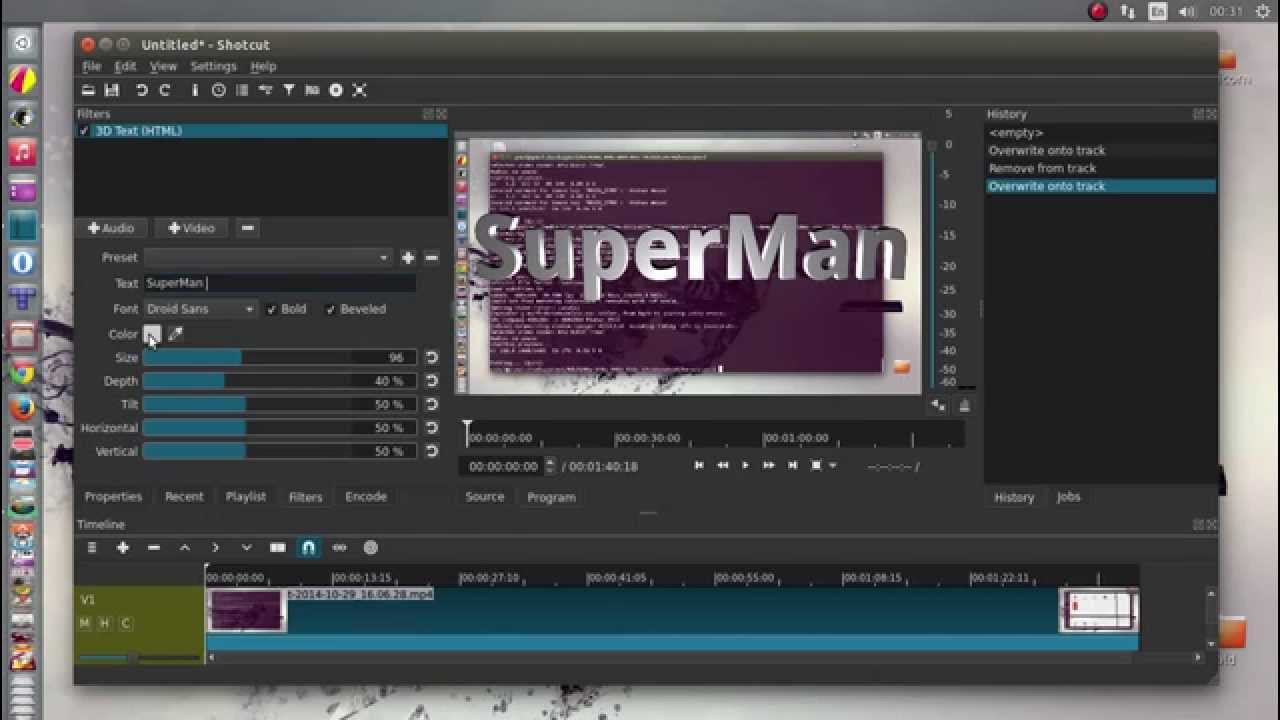Screen dimensions: 1280x720
Task: Click the Text input field containing SuperMan
Action: click(x=280, y=283)
